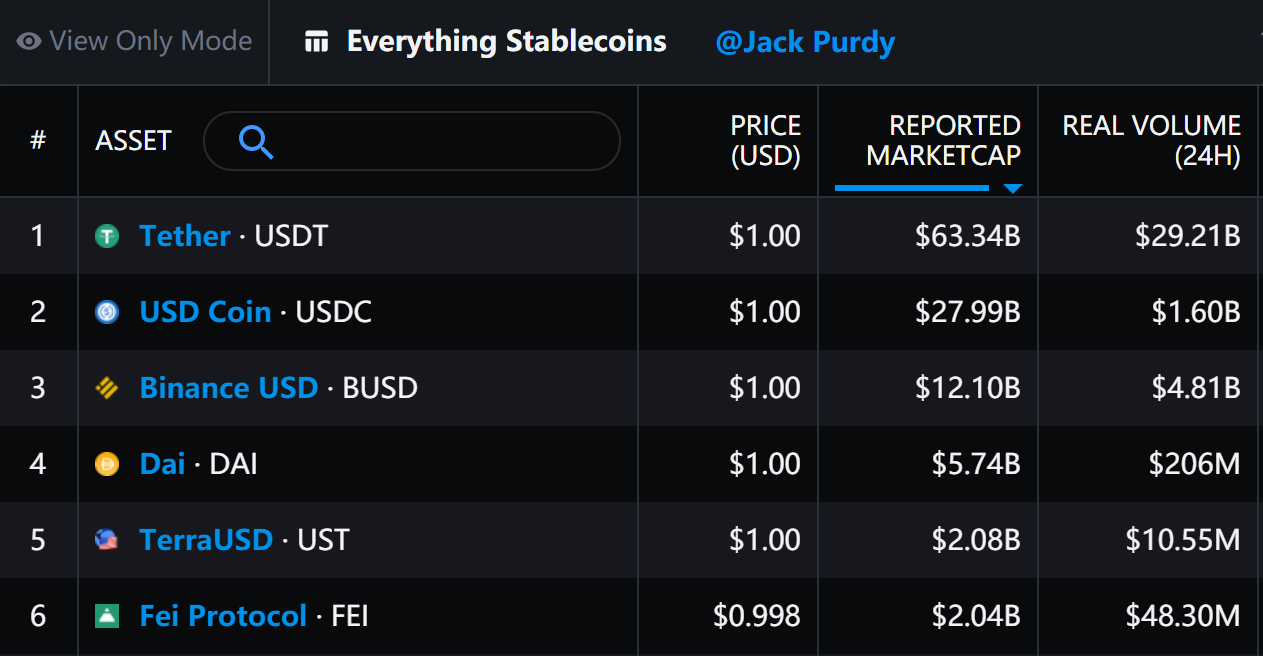This screenshot has width=1263, height=656.
Task: Click the Reported Marketcap sort arrow
Action: (x=1013, y=188)
